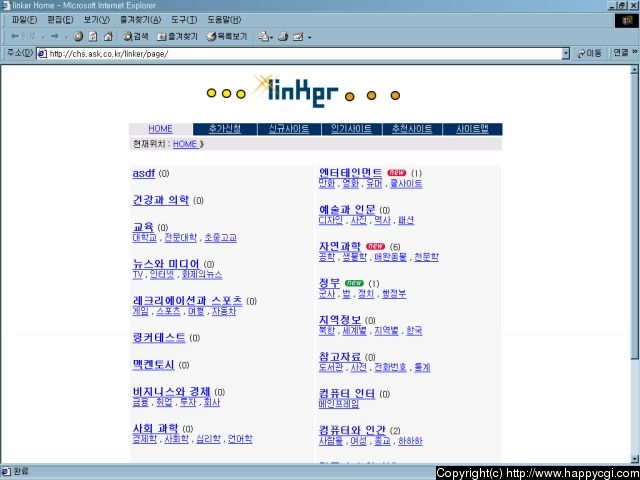The height and width of the screenshot is (480, 640).
Task: Click the 전문대학 subcategory link
Action: [x=180, y=238]
